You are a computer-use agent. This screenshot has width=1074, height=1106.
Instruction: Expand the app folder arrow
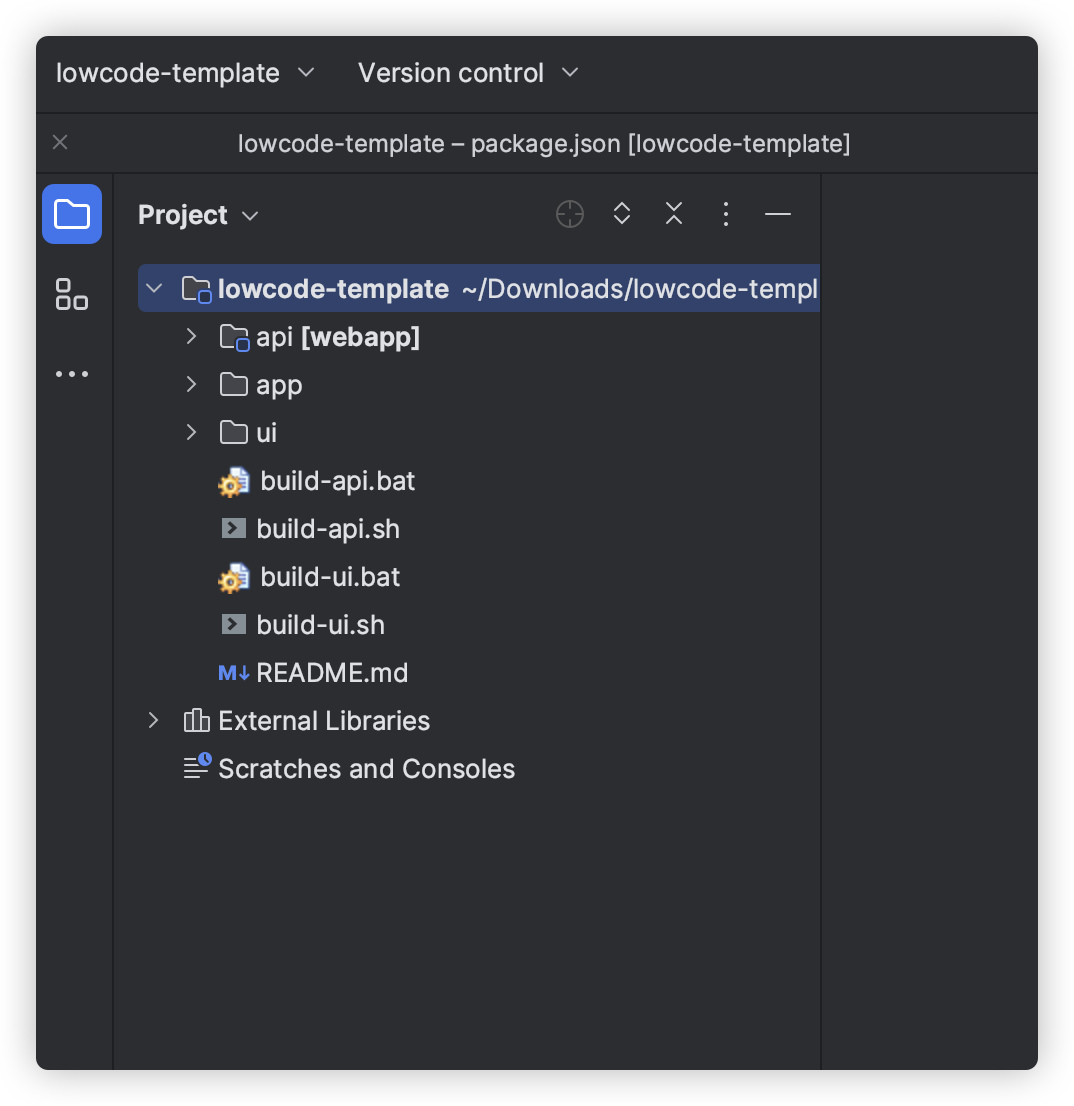(192, 385)
